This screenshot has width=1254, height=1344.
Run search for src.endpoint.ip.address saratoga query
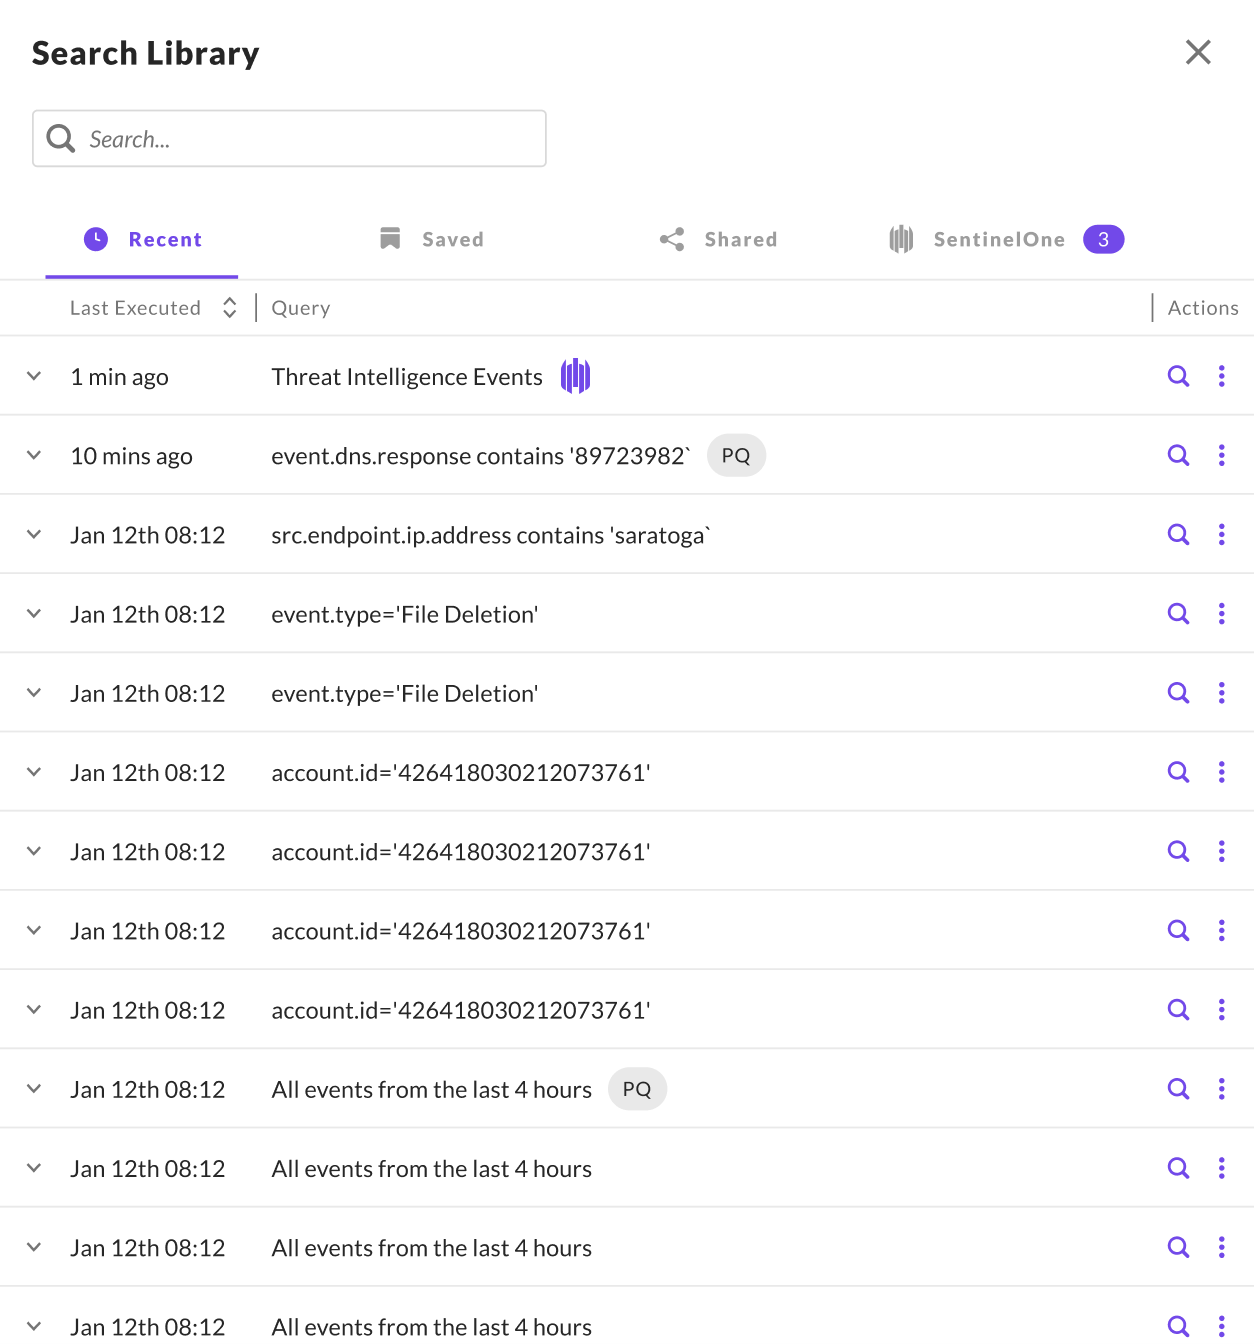tap(1178, 534)
